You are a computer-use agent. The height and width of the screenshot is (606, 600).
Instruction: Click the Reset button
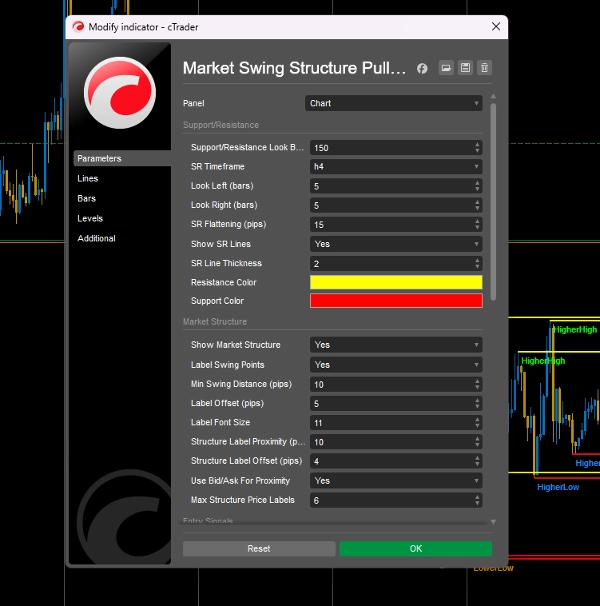pyautogui.click(x=259, y=549)
